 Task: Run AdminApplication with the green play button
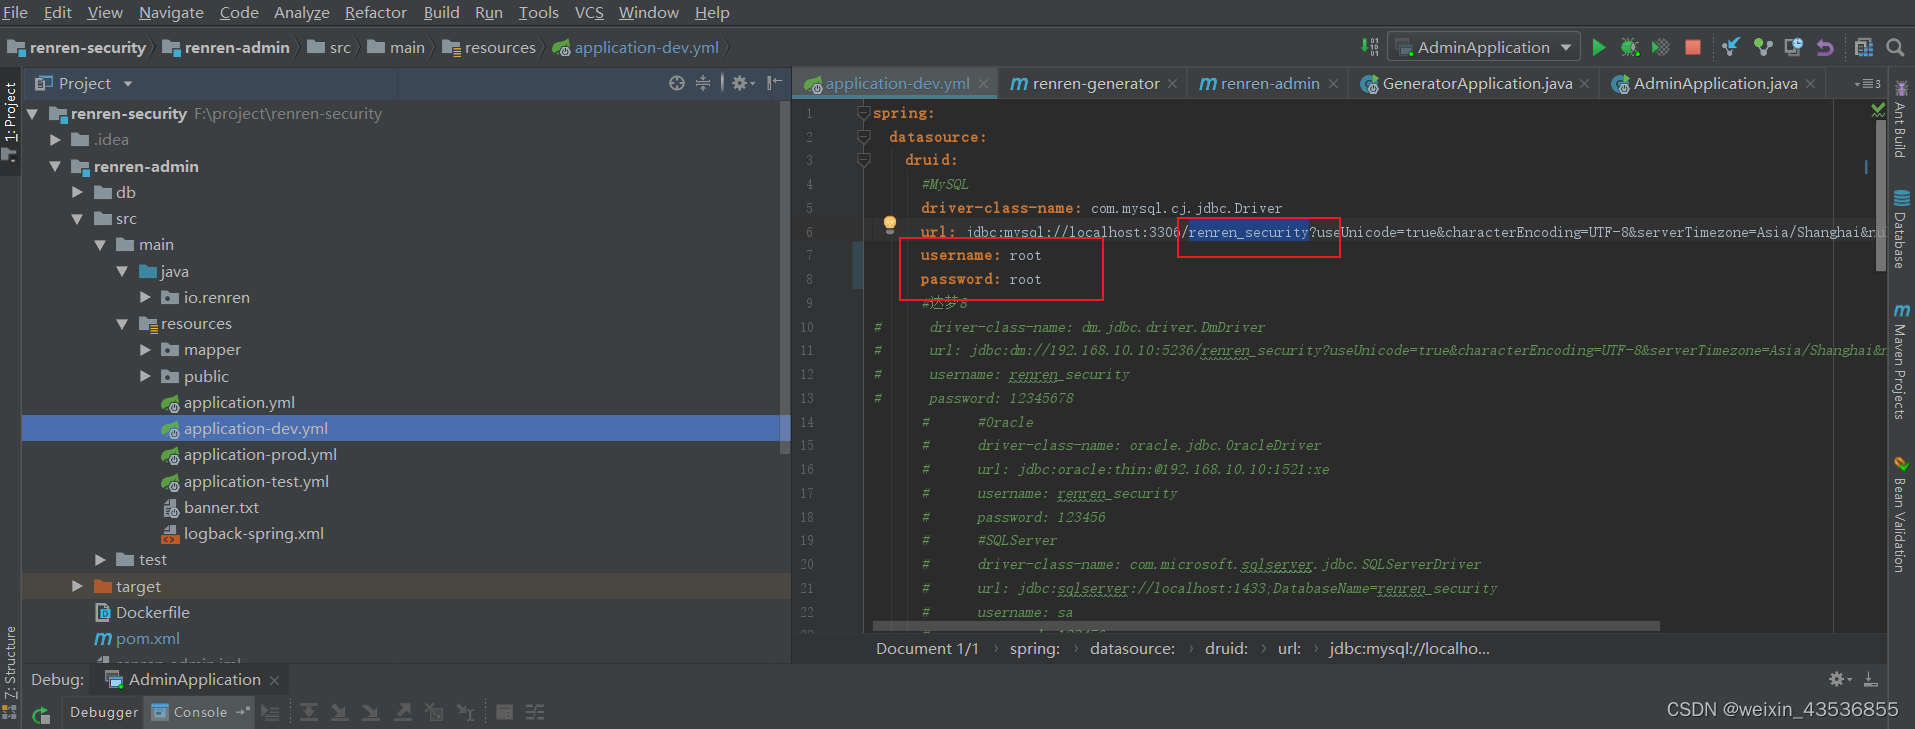click(x=1598, y=47)
